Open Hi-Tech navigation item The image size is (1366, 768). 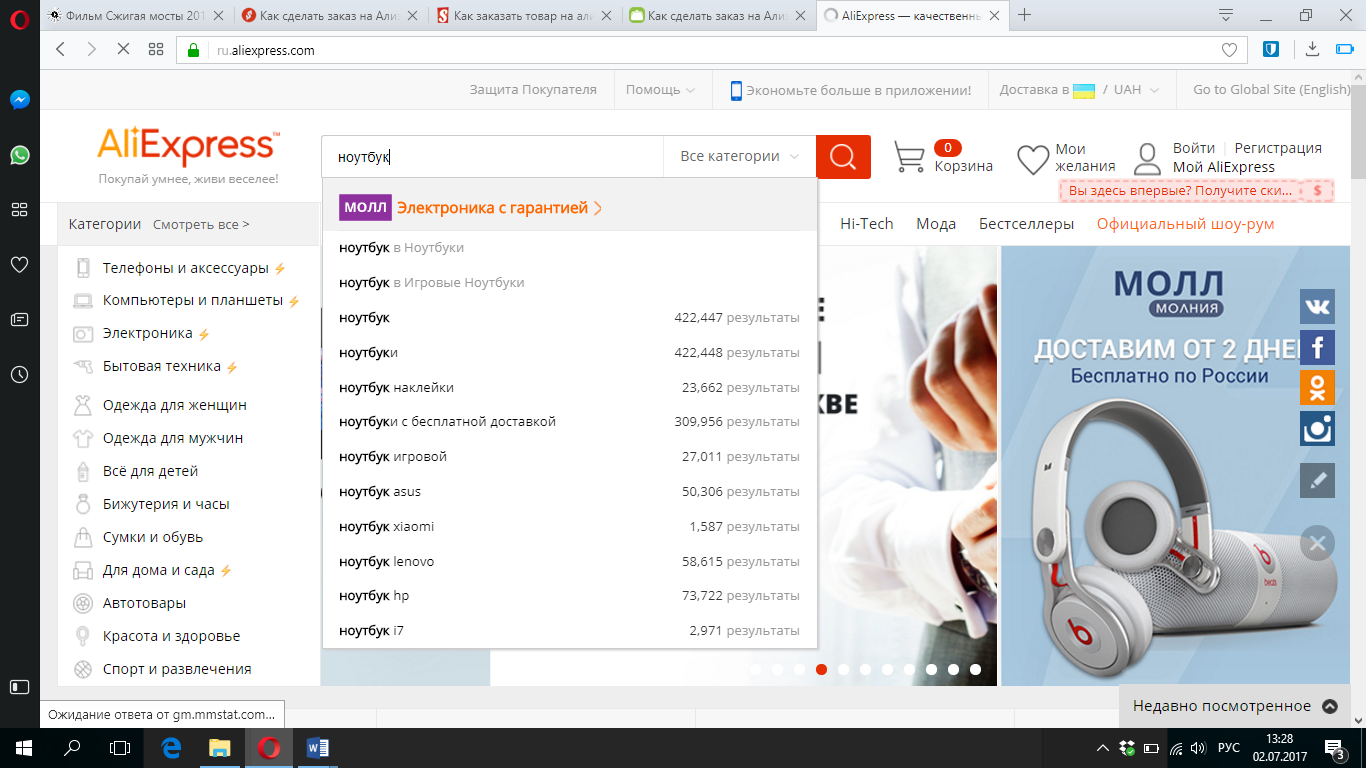coord(866,224)
